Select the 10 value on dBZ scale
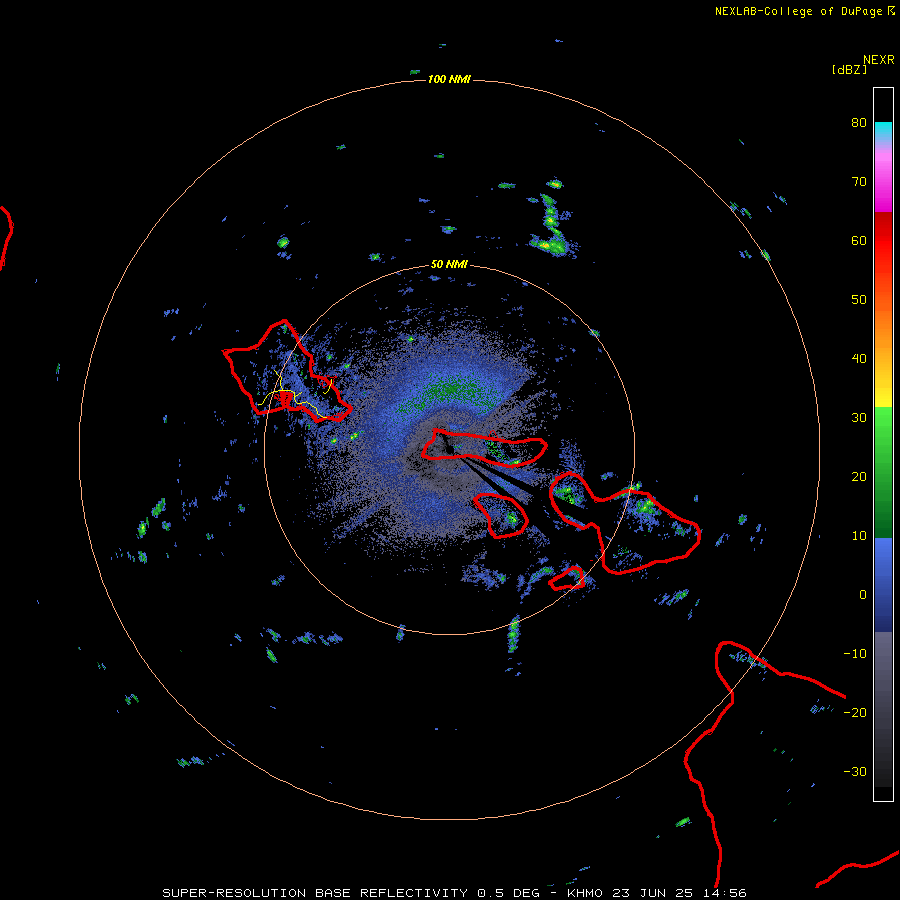Screen dimensions: 900x900 pyautogui.click(x=859, y=536)
